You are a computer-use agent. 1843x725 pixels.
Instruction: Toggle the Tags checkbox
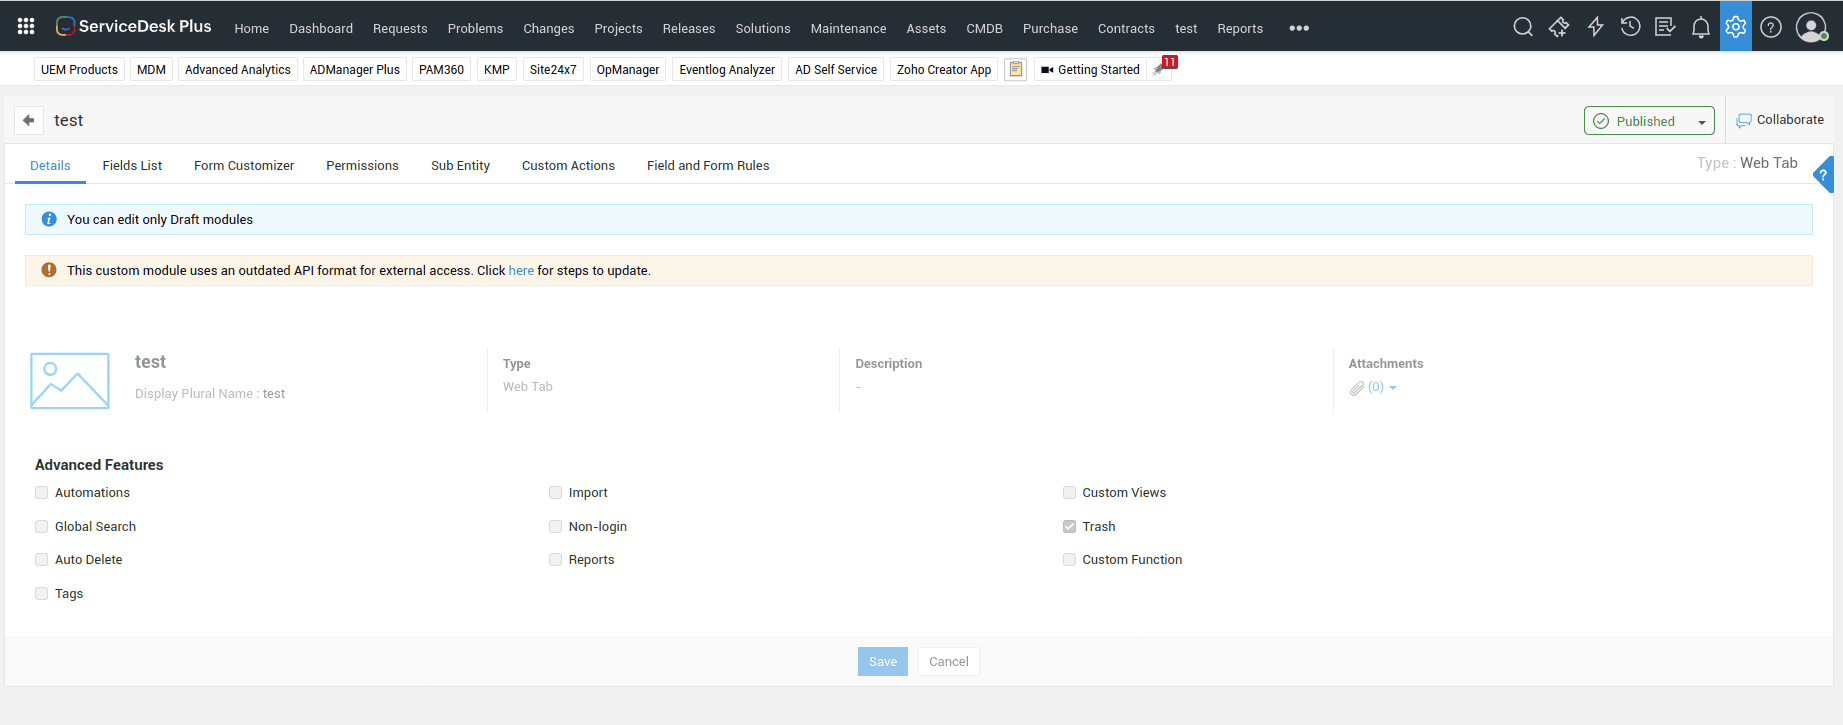click(x=42, y=593)
